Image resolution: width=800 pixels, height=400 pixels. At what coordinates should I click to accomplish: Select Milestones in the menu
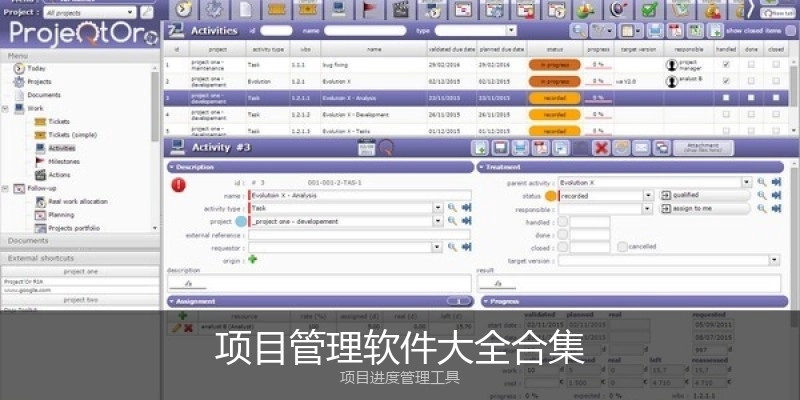click(x=64, y=162)
